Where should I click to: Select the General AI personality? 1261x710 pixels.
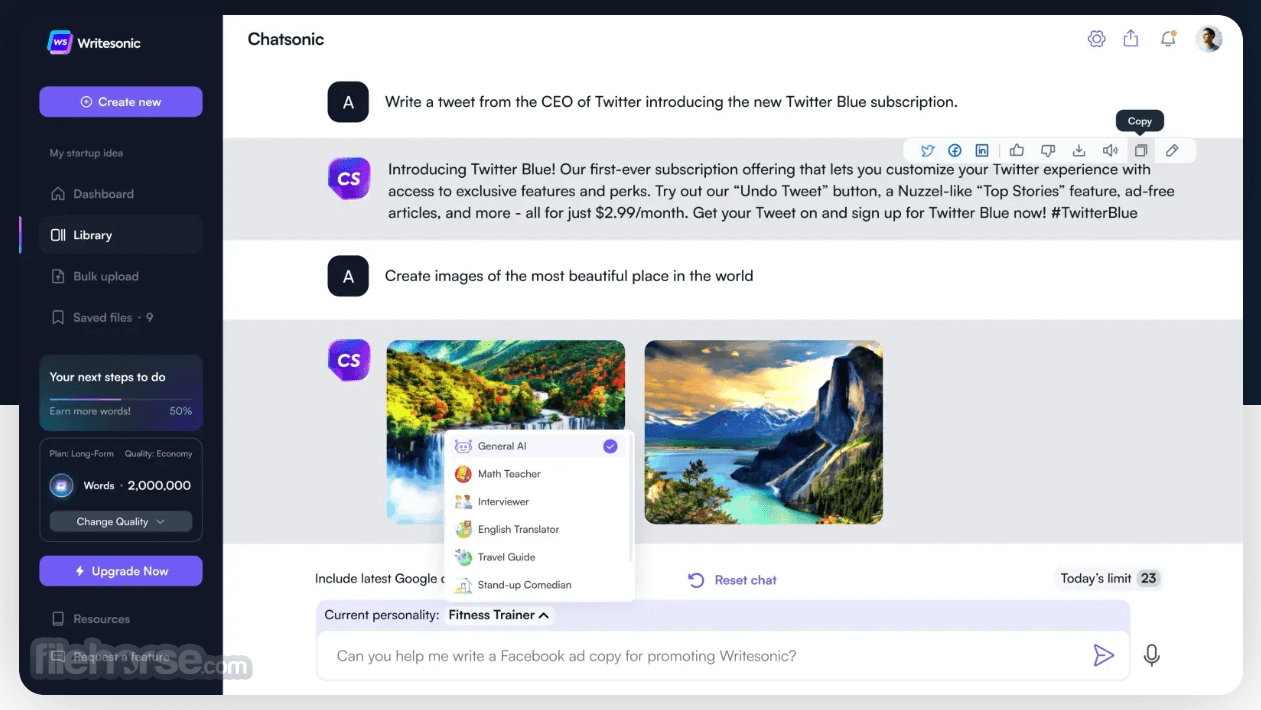538,446
